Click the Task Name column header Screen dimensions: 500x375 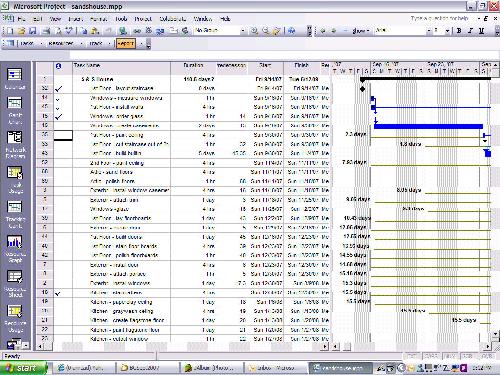121,68
